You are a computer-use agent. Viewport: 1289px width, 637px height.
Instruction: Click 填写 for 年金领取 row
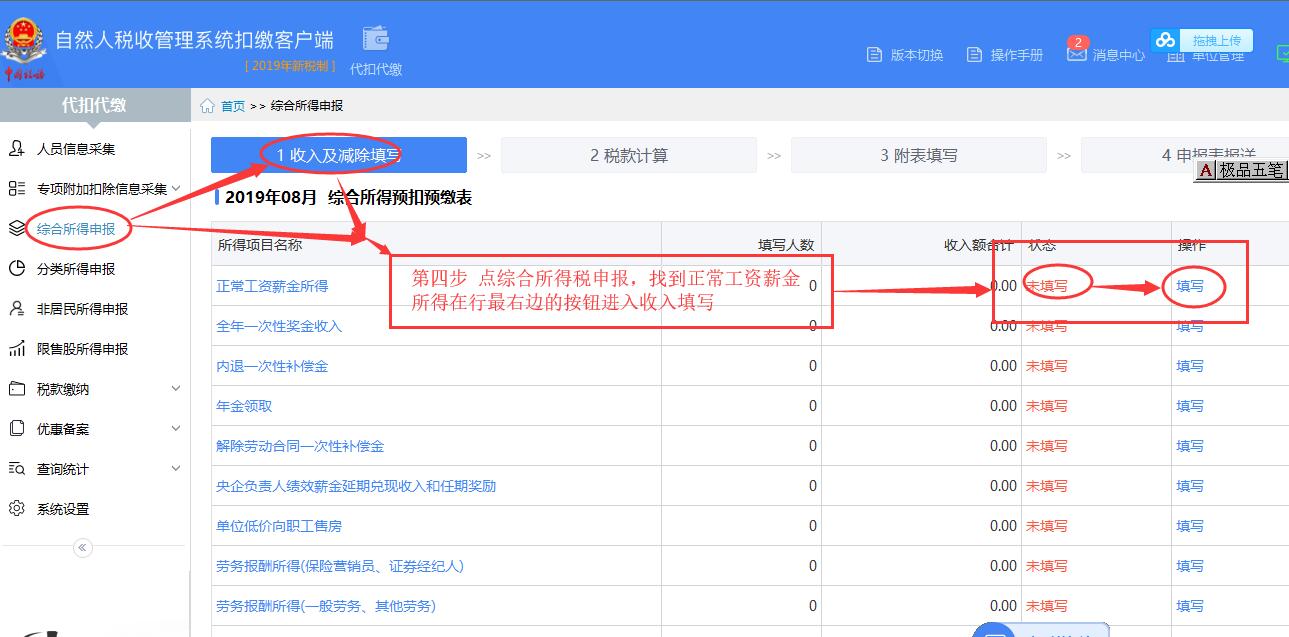(1190, 406)
